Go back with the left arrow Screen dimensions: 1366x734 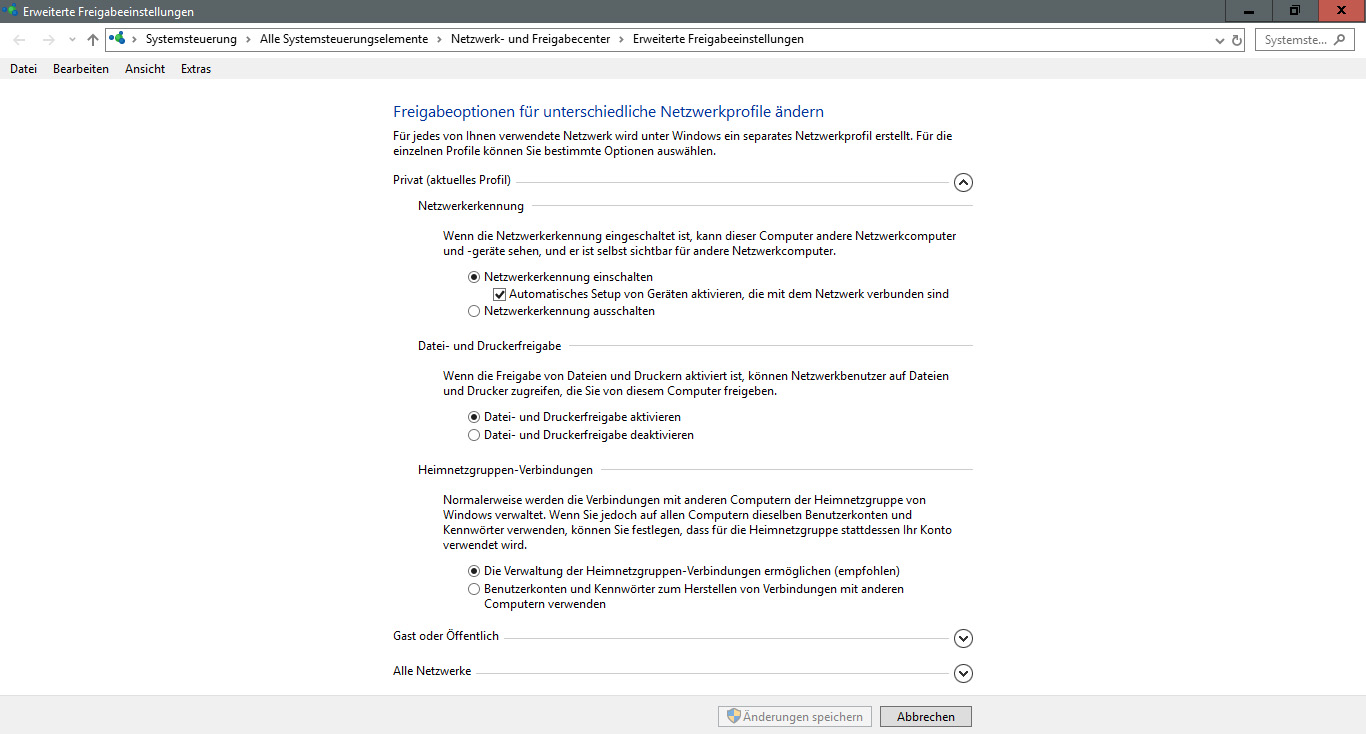click(20, 40)
